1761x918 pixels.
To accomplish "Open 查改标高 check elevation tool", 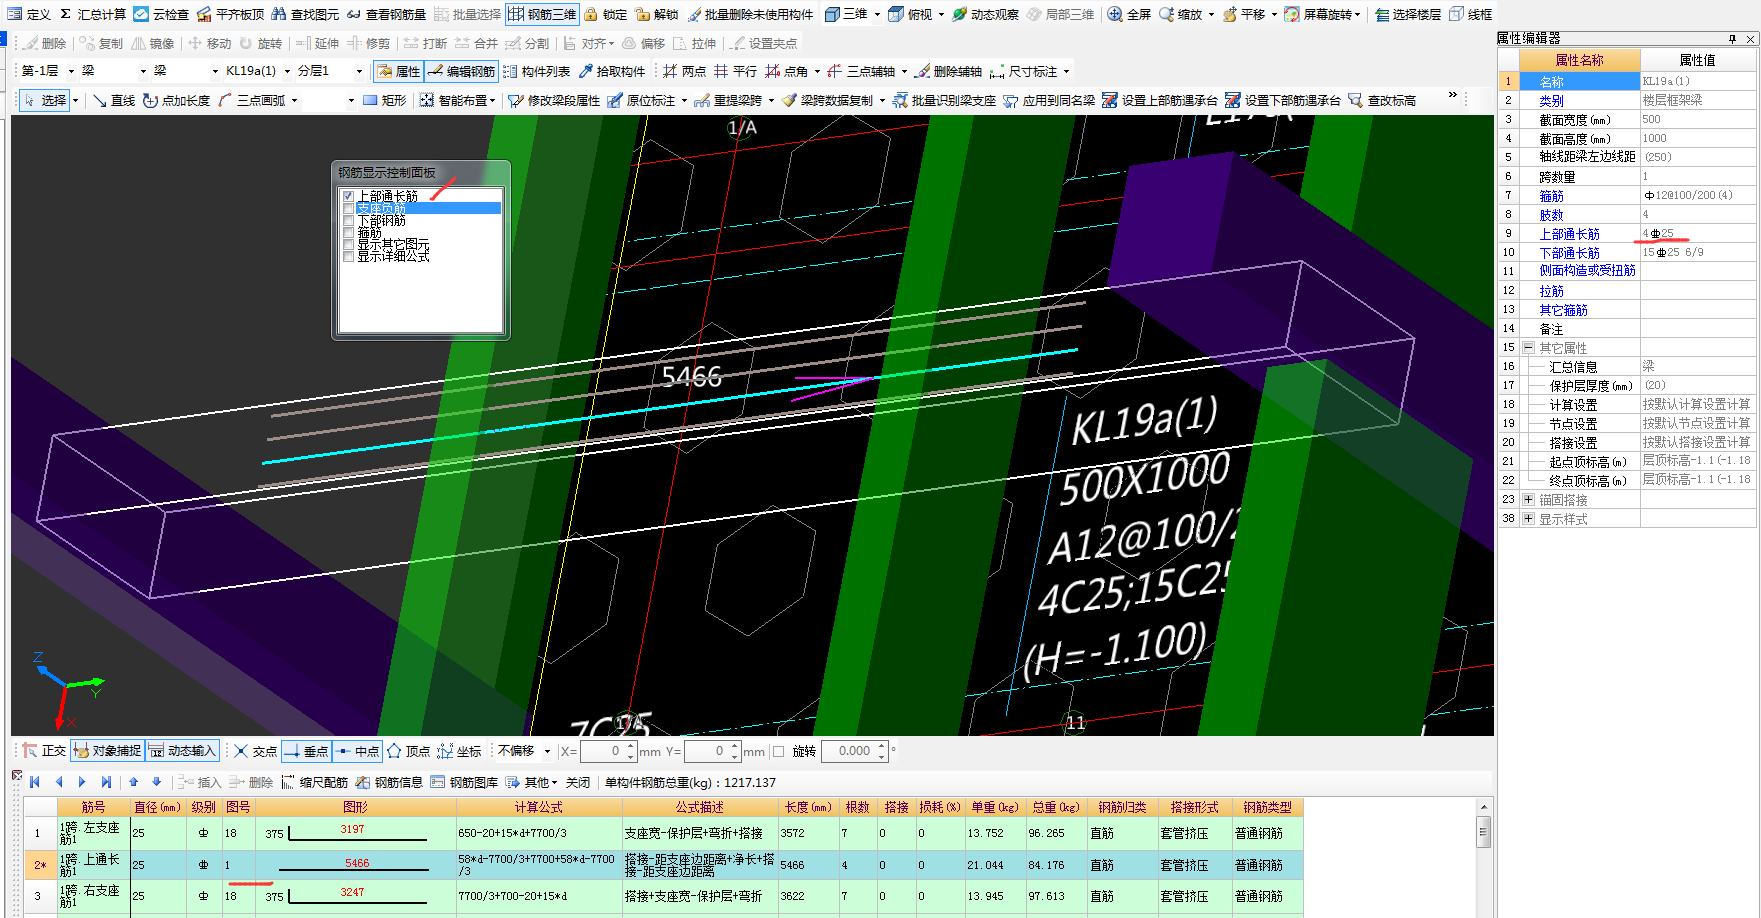I will 1382,100.
